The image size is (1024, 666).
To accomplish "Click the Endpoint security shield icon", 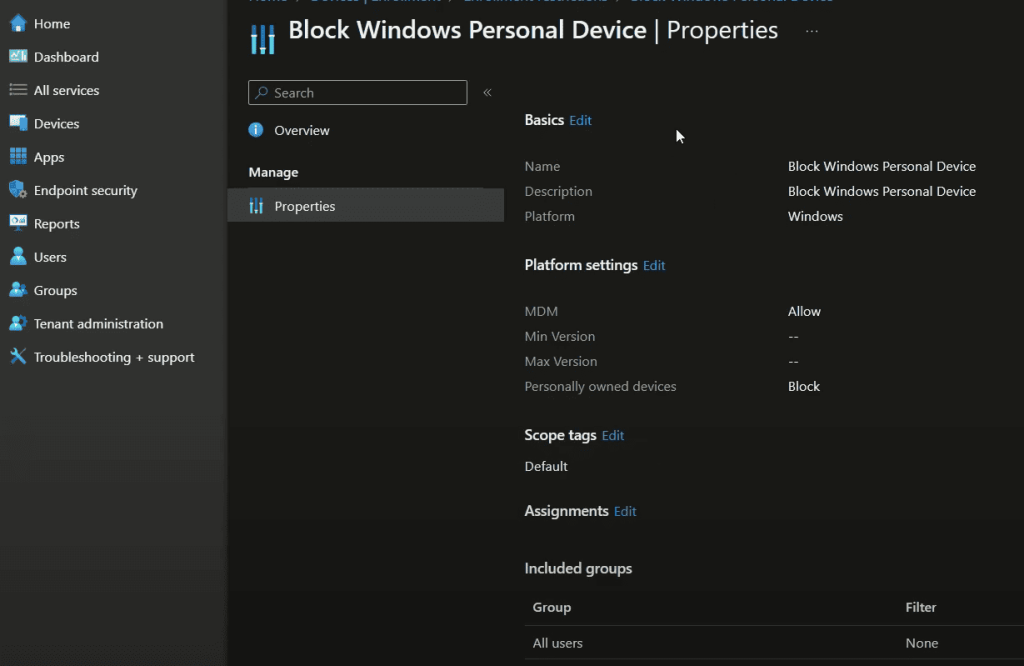I will [18, 190].
